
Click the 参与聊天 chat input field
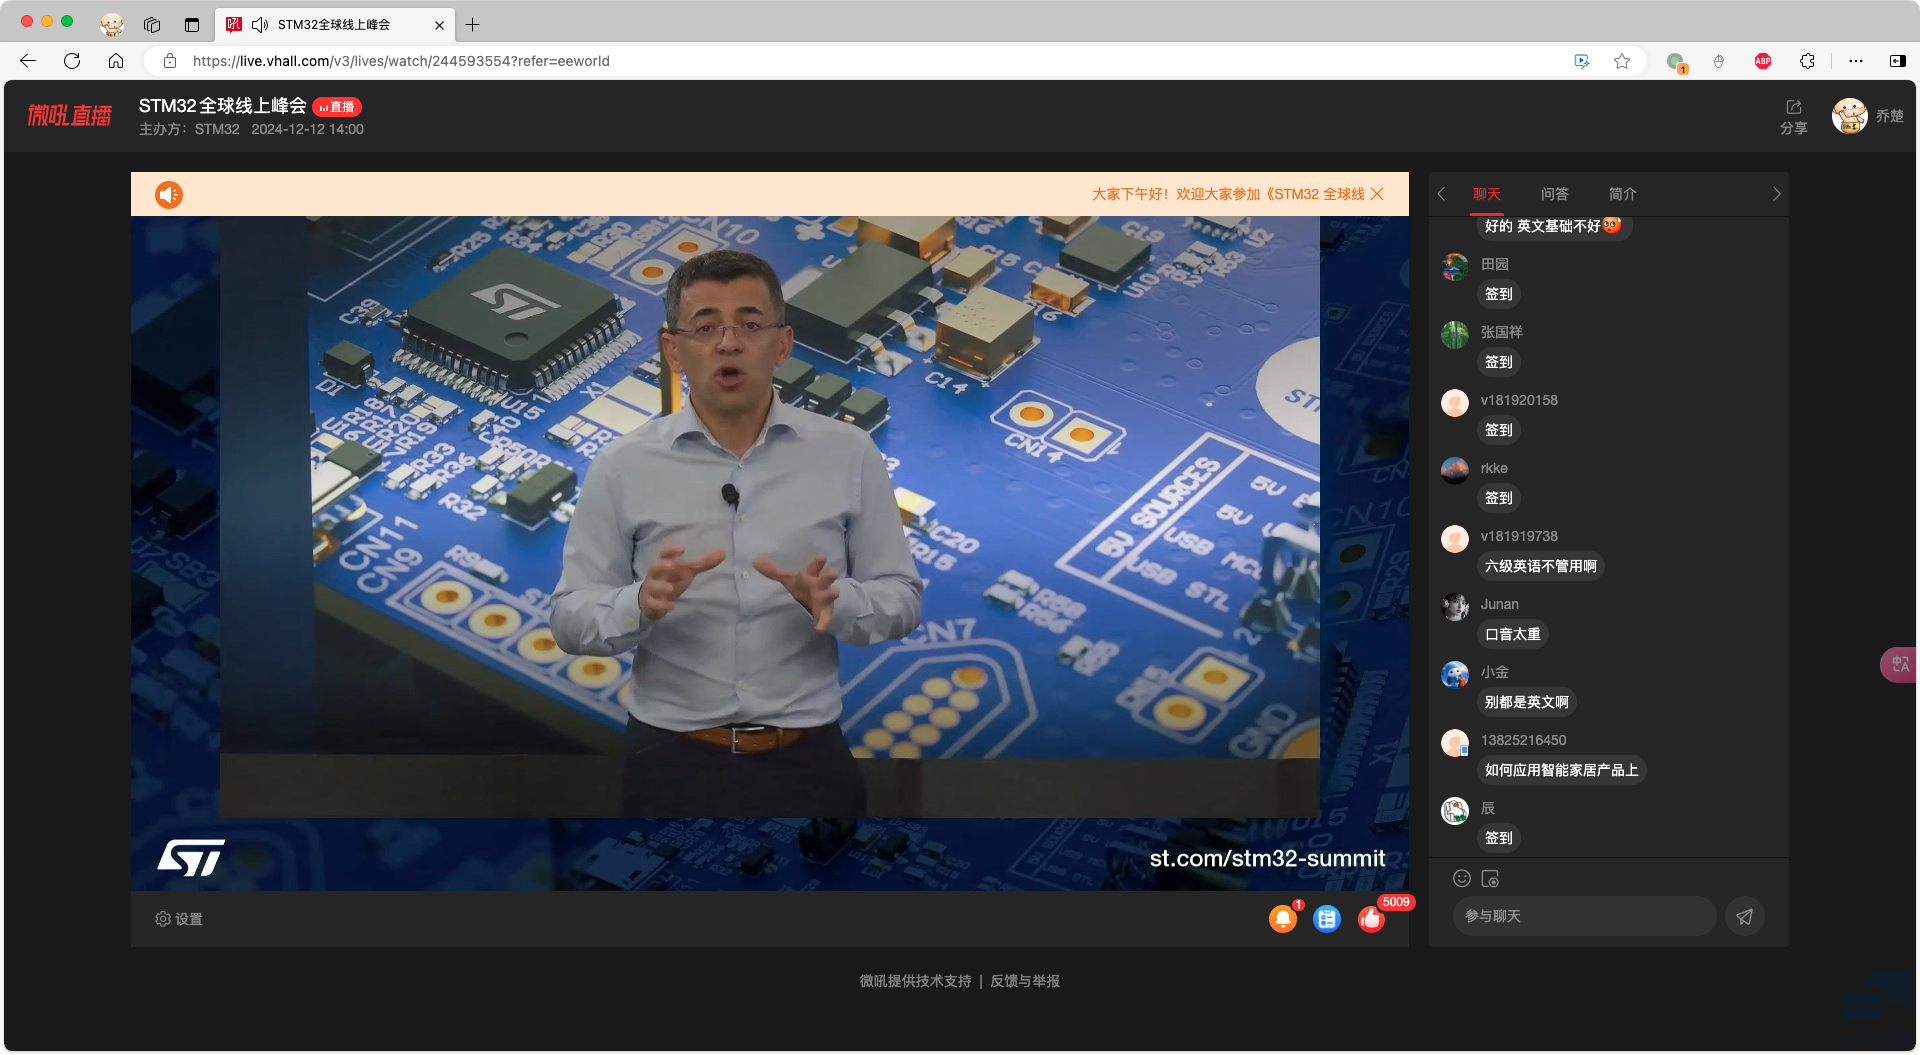[1585, 916]
